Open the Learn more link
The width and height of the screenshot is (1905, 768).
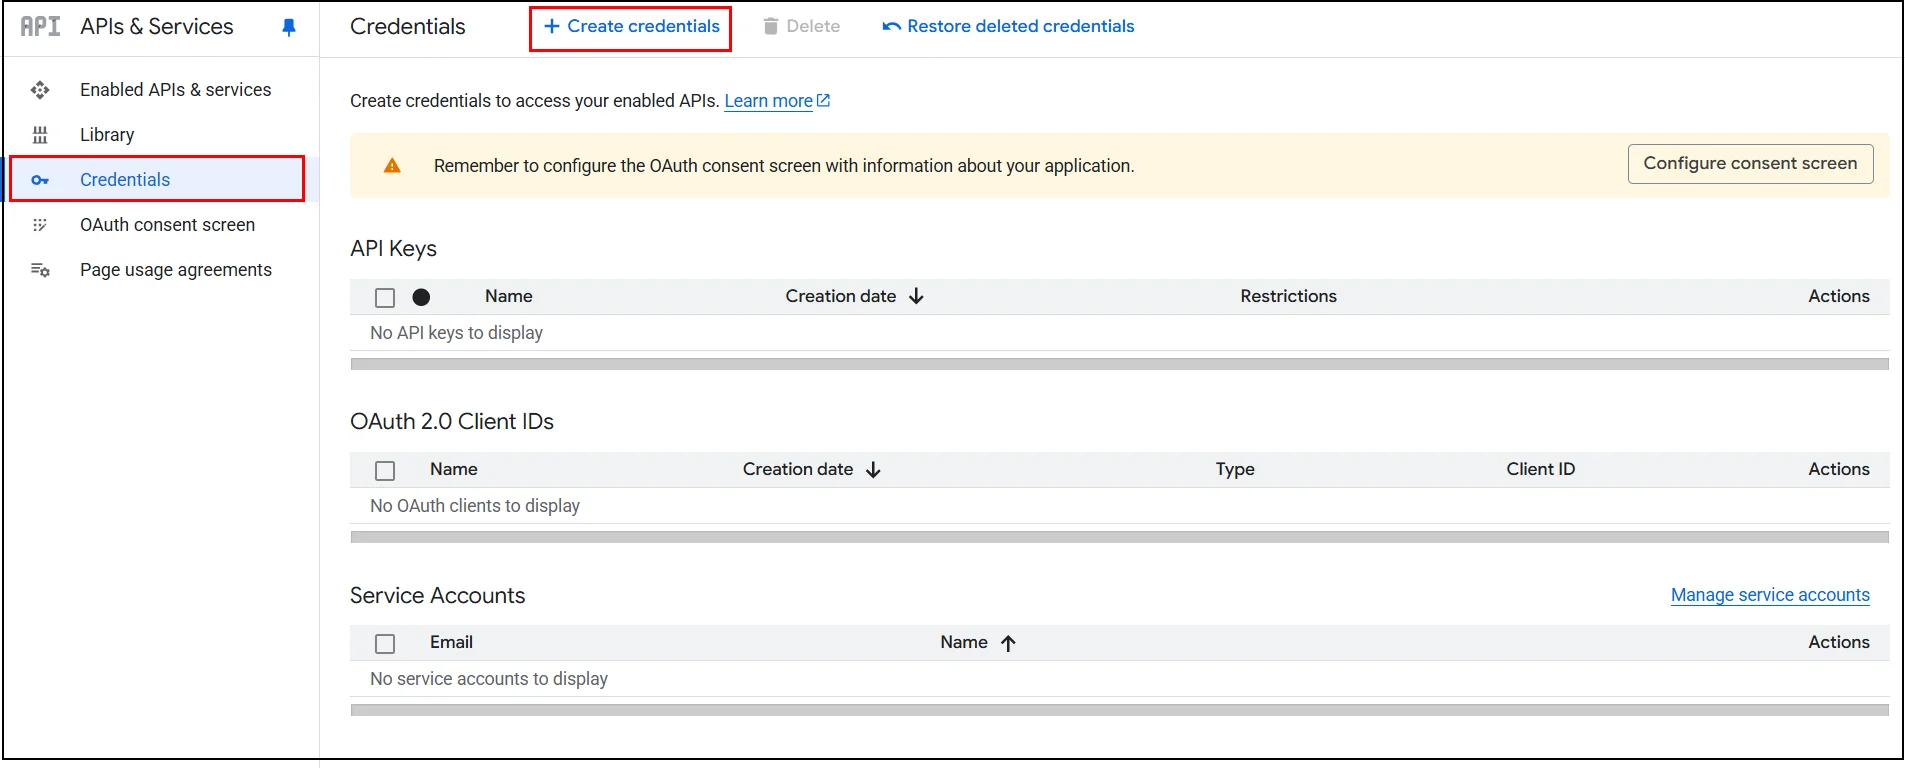pos(768,101)
